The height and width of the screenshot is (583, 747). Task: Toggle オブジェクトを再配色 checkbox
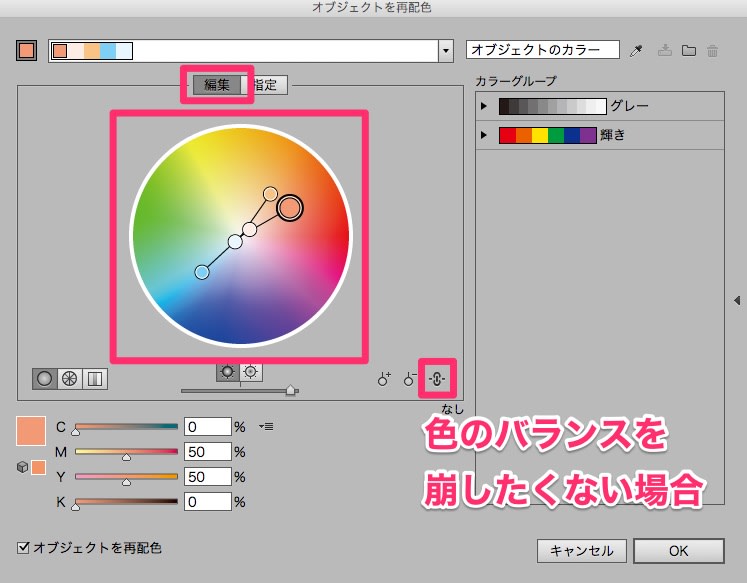(23, 548)
